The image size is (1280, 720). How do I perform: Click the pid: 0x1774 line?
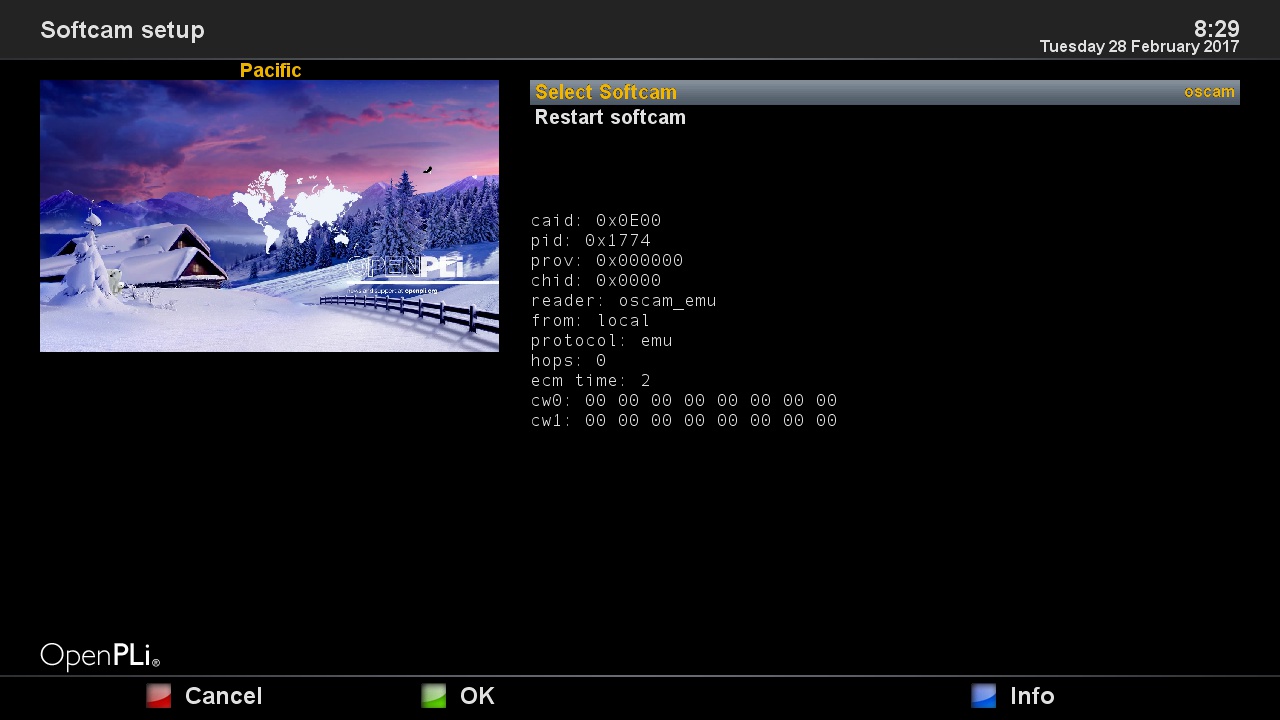click(x=591, y=241)
